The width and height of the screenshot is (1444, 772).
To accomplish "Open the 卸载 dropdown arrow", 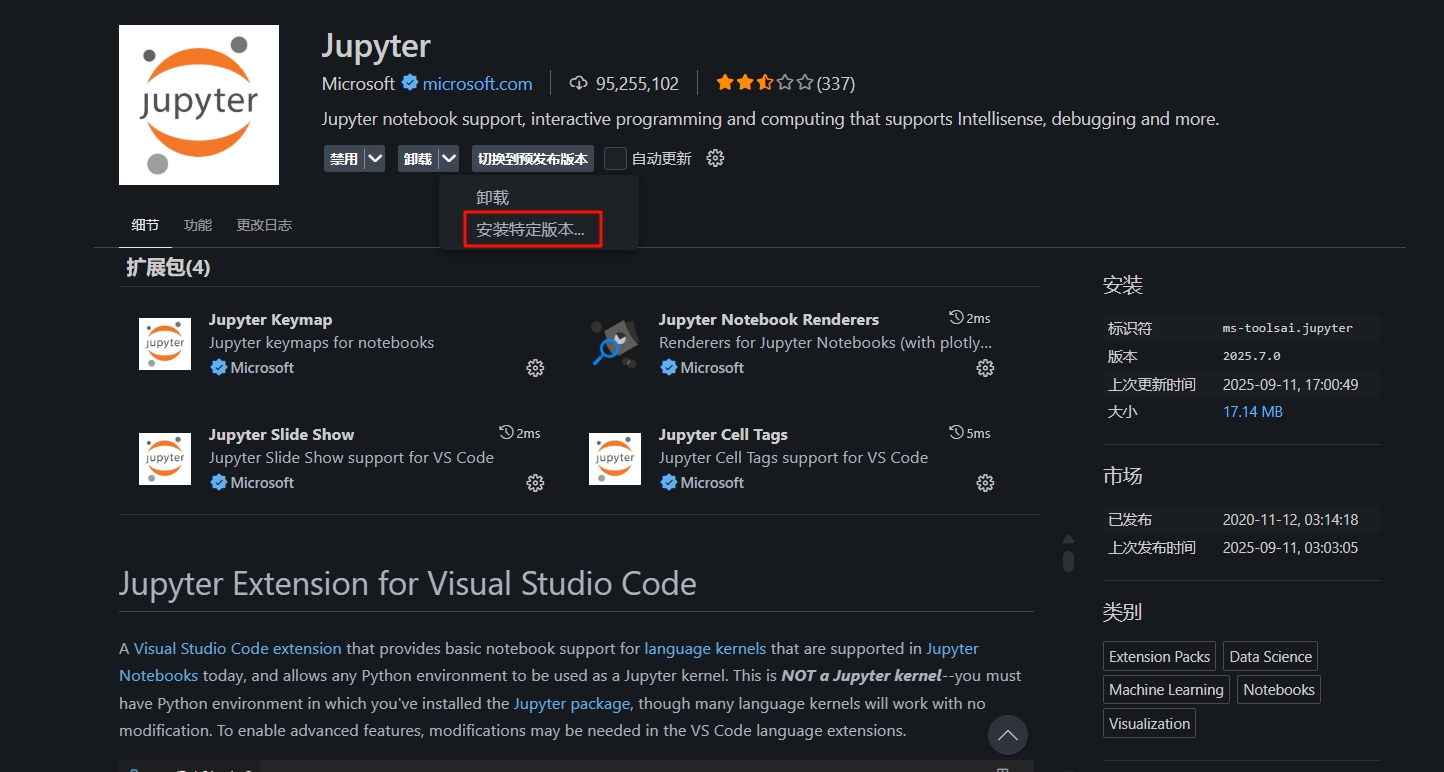I will [447, 157].
